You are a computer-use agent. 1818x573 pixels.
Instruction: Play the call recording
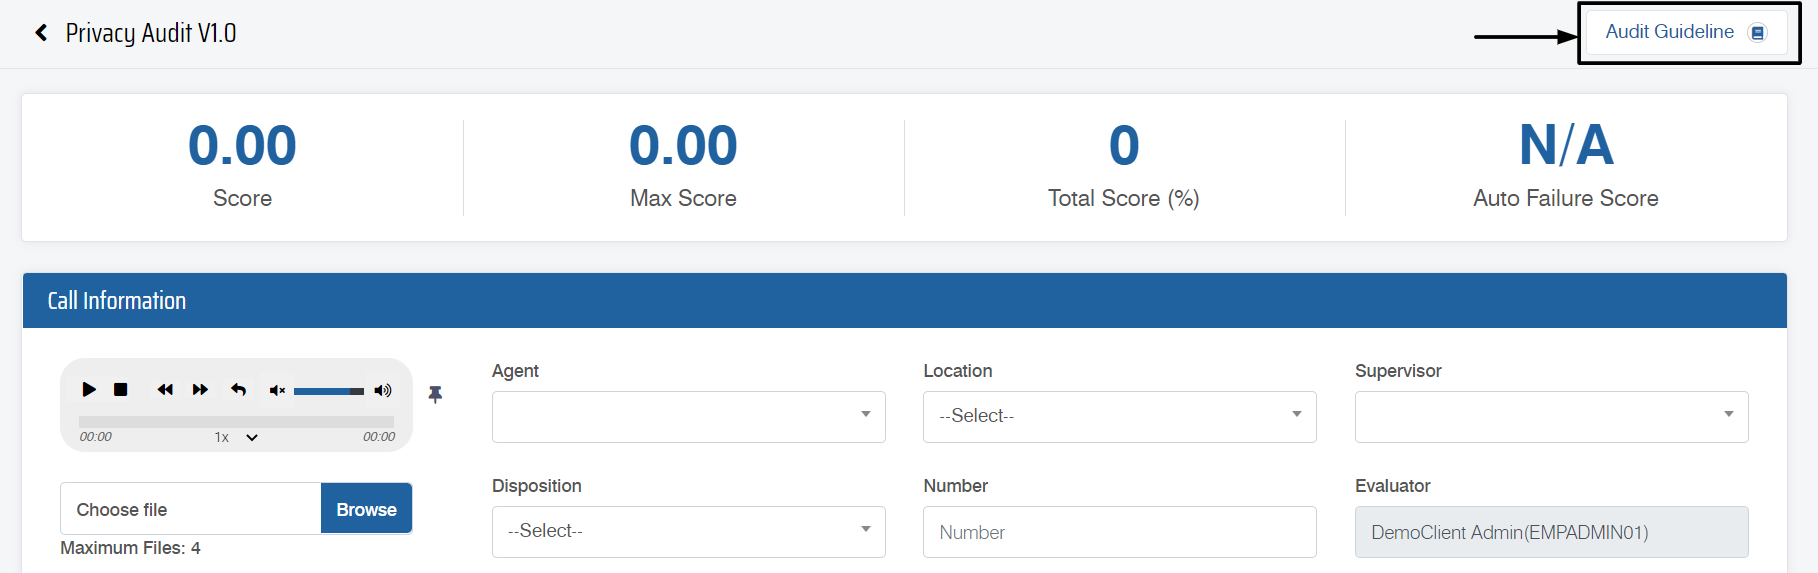89,389
